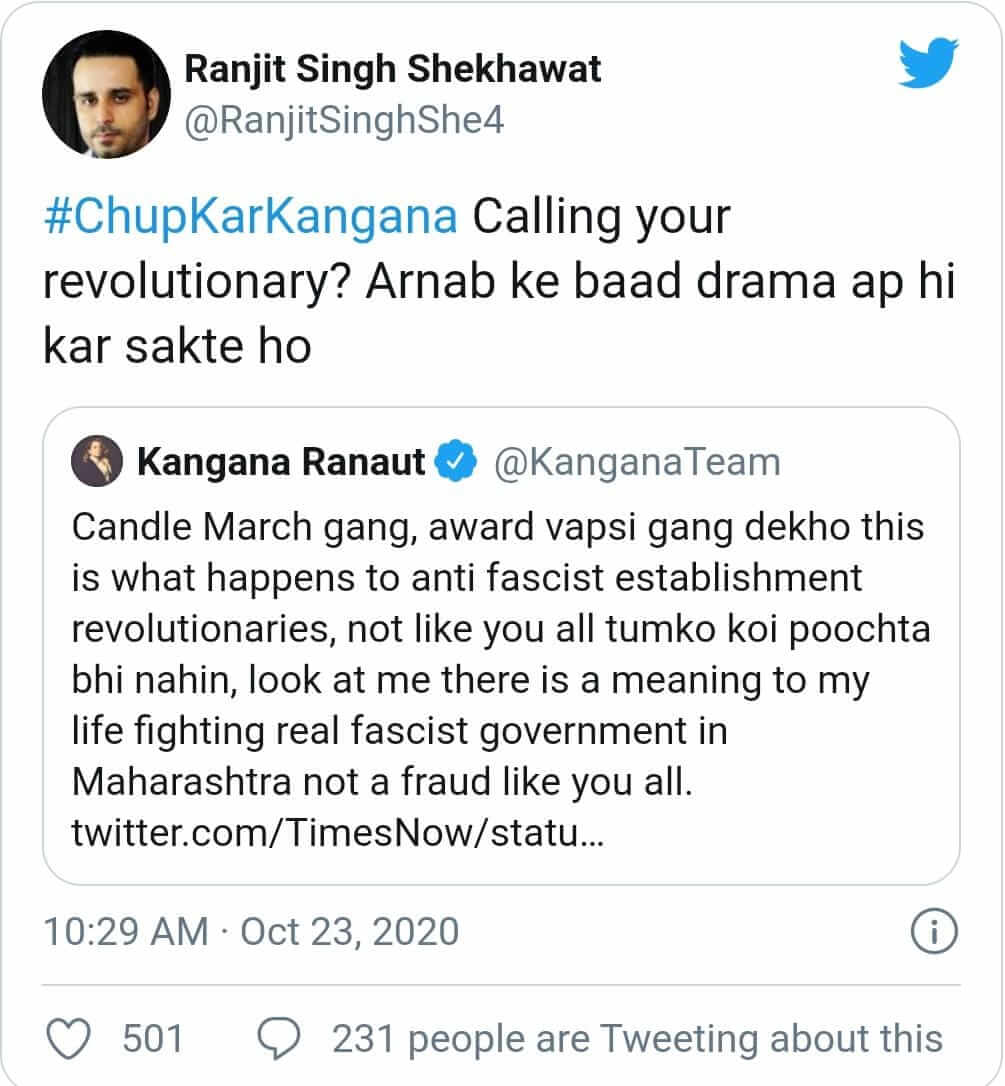Open the #ChupKarKangana hashtag
This screenshot has height=1086, width=1005.
pyautogui.click(x=250, y=218)
